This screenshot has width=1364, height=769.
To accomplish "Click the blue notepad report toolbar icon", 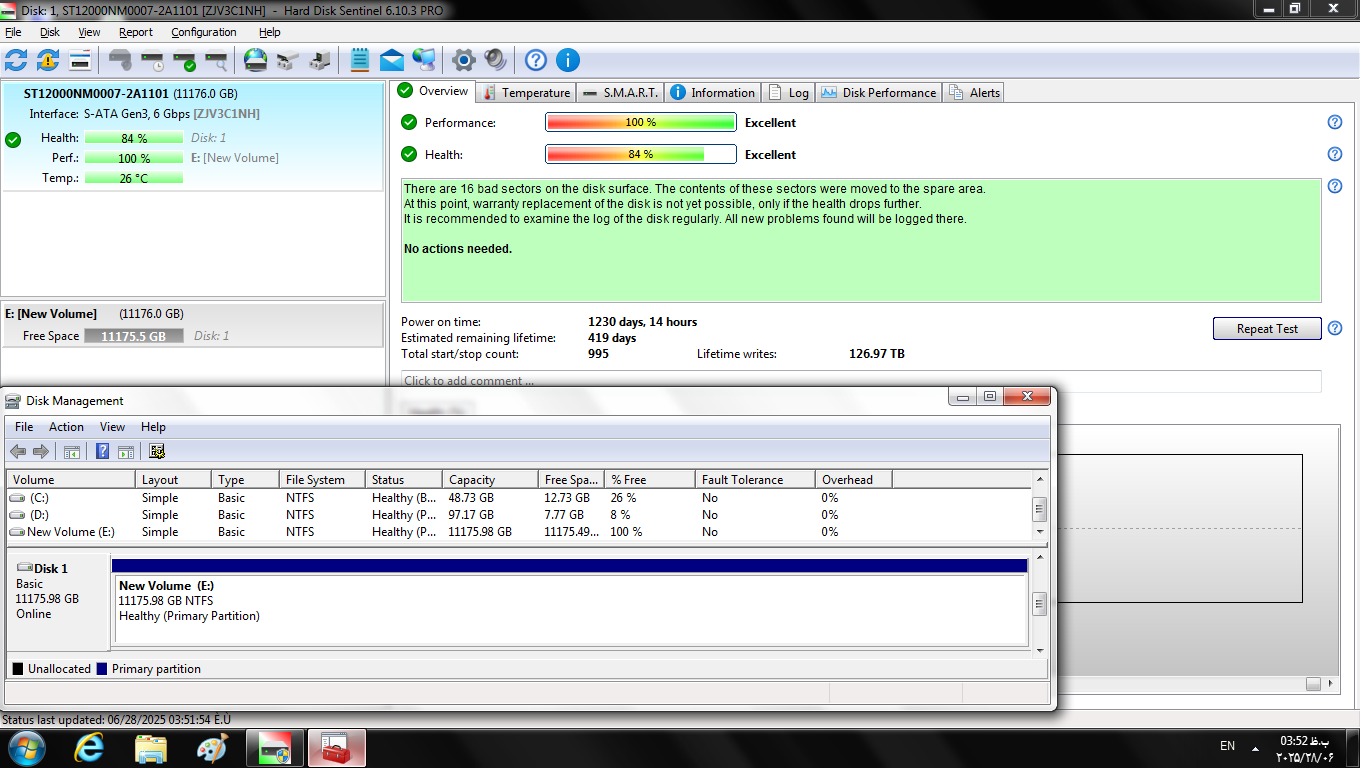I will (360, 60).
